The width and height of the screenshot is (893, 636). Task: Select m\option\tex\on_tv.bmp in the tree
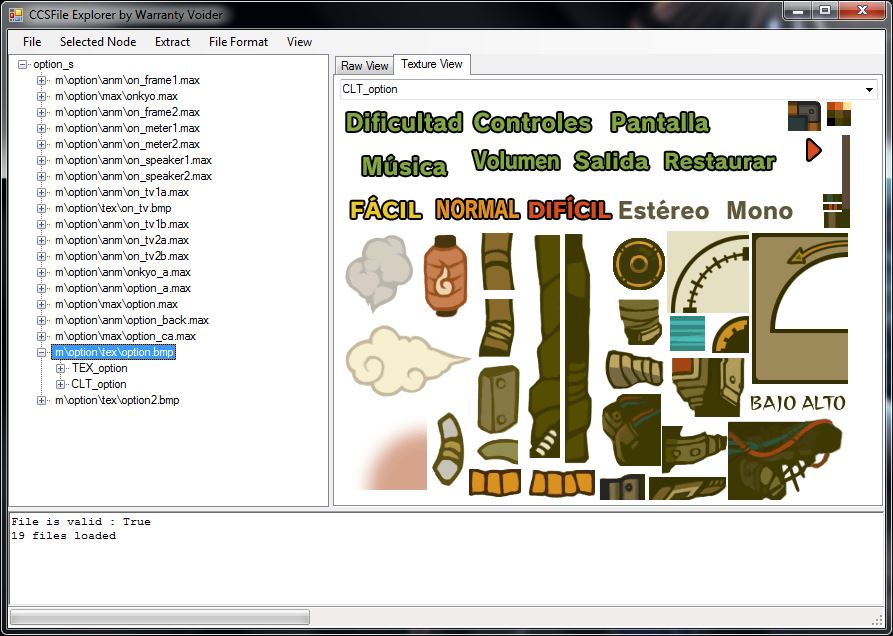pyautogui.click(x=113, y=208)
